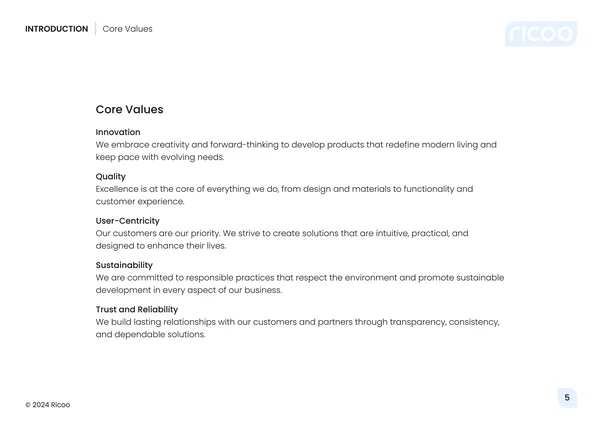Select the Quality subheading

click(111, 177)
